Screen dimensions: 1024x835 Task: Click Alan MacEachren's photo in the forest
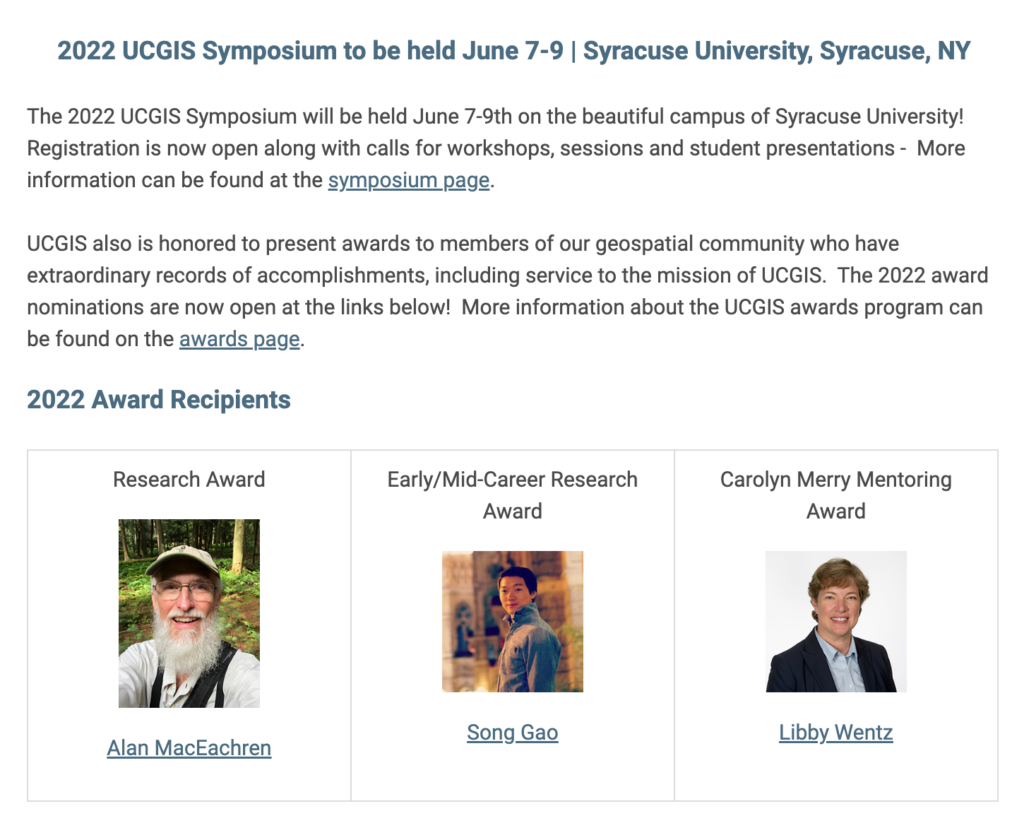[x=189, y=613]
